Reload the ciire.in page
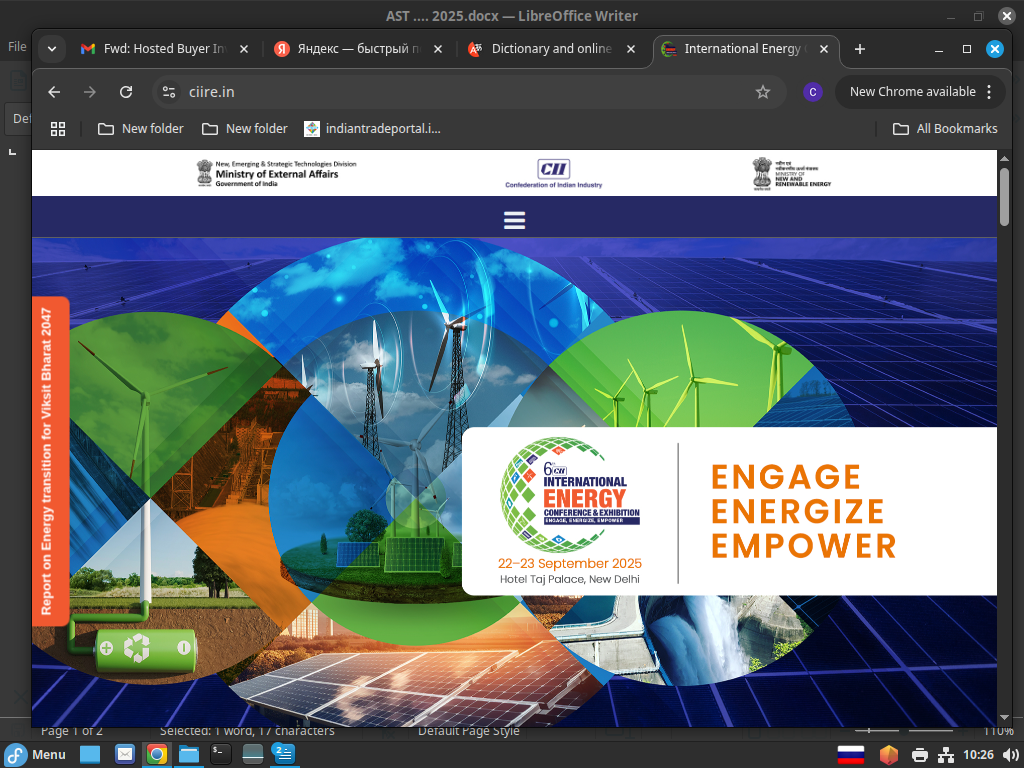Image resolution: width=1024 pixels, height=768 pixels. coord(126,92)
